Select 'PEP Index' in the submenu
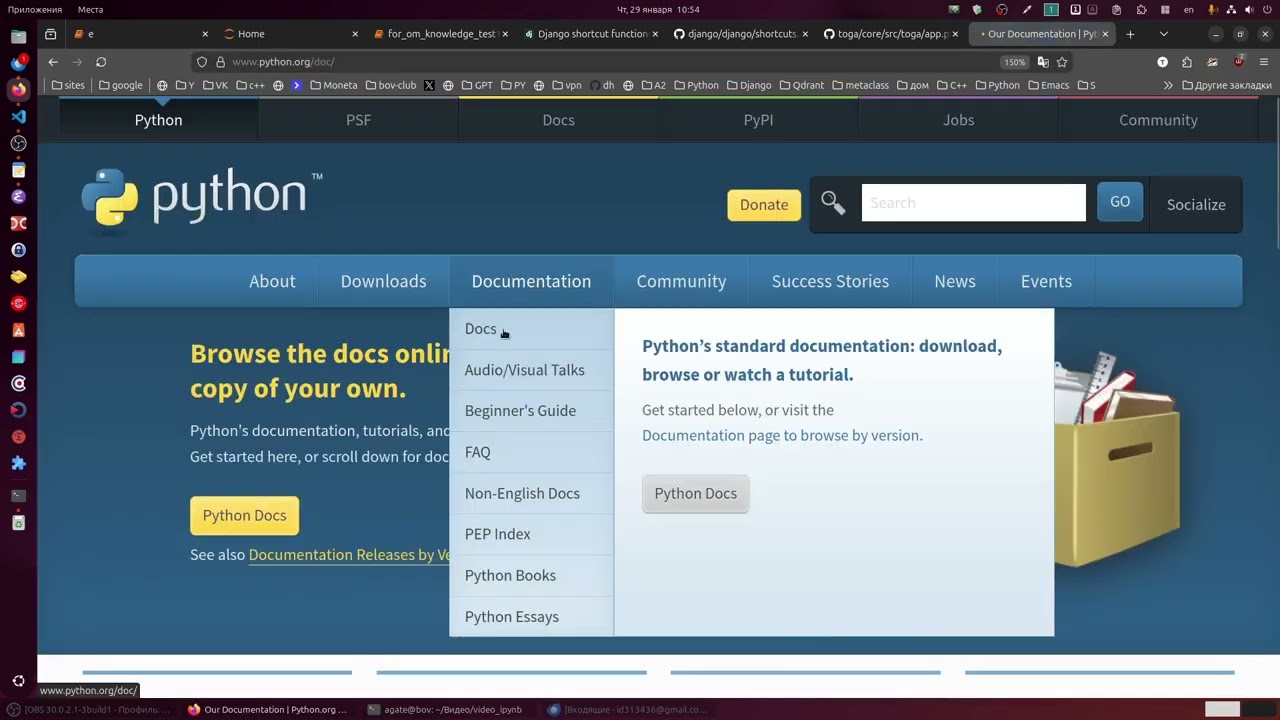 [x=531, y=534]
